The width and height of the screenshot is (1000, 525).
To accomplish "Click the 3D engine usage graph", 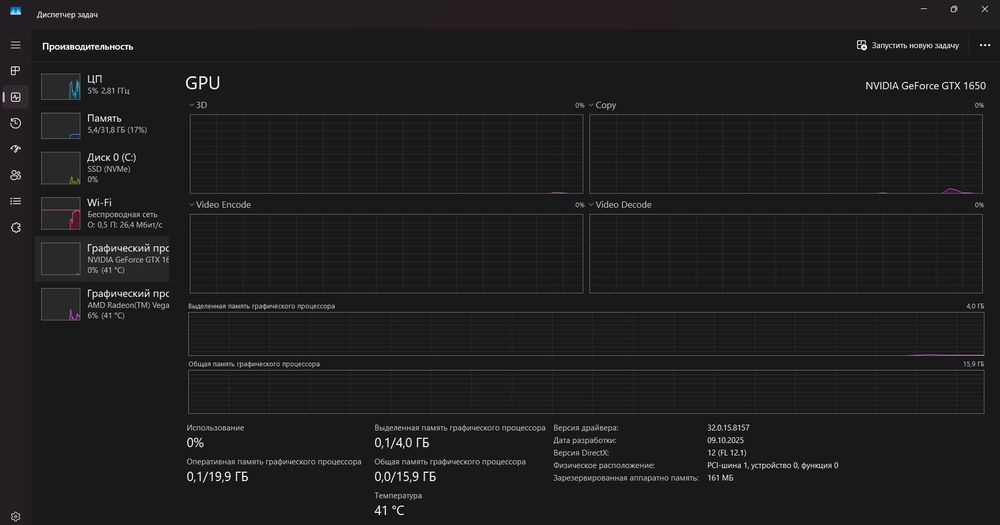I will 386,154.
